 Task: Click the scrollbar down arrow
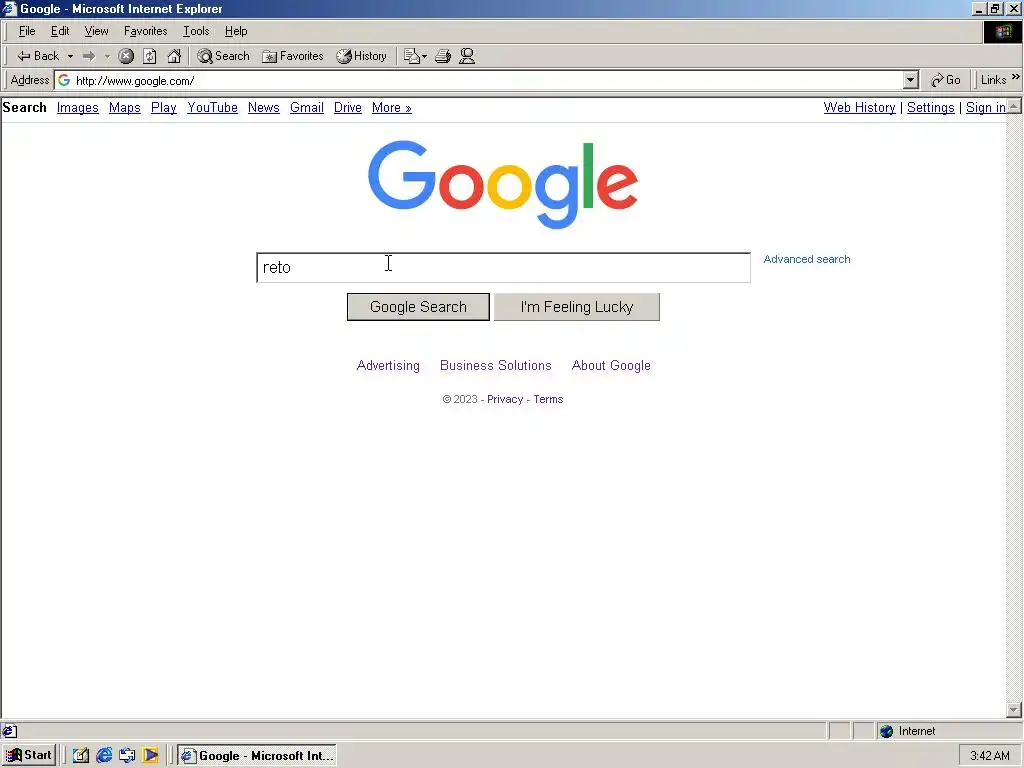coord(1014,709)
